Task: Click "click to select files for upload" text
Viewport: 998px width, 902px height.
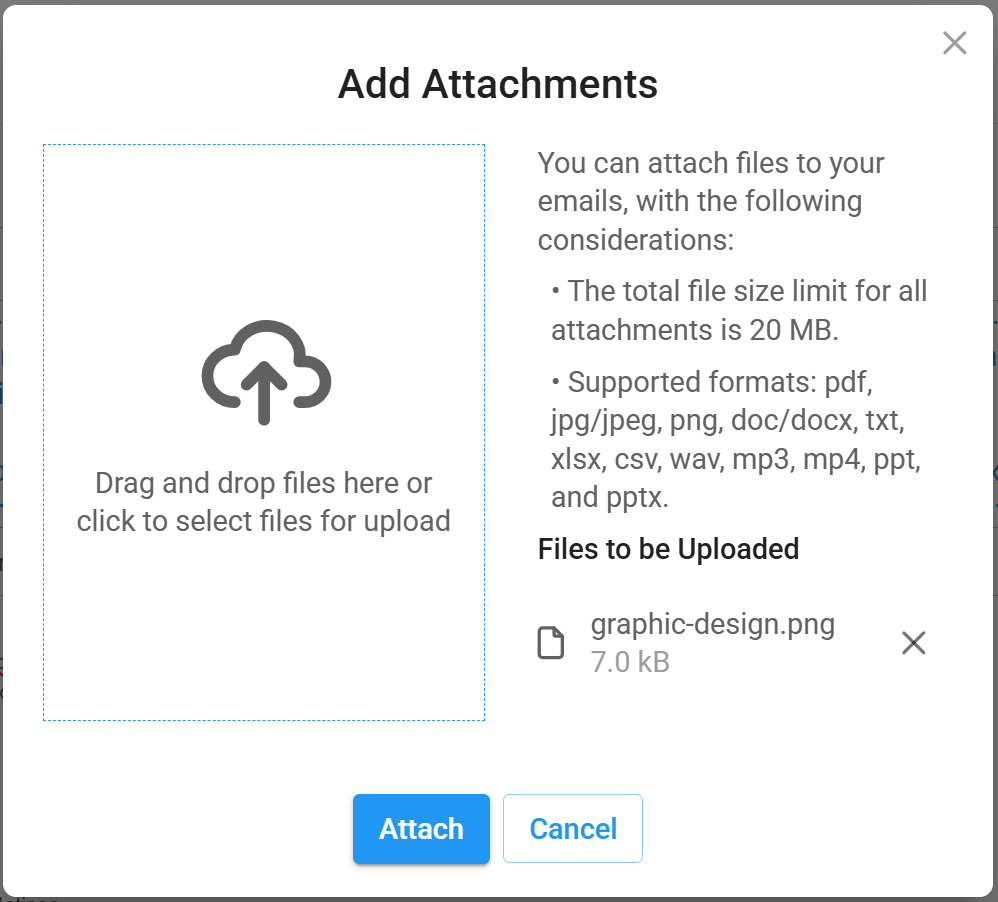Action: pyautogui.click(x=264, y=521)
